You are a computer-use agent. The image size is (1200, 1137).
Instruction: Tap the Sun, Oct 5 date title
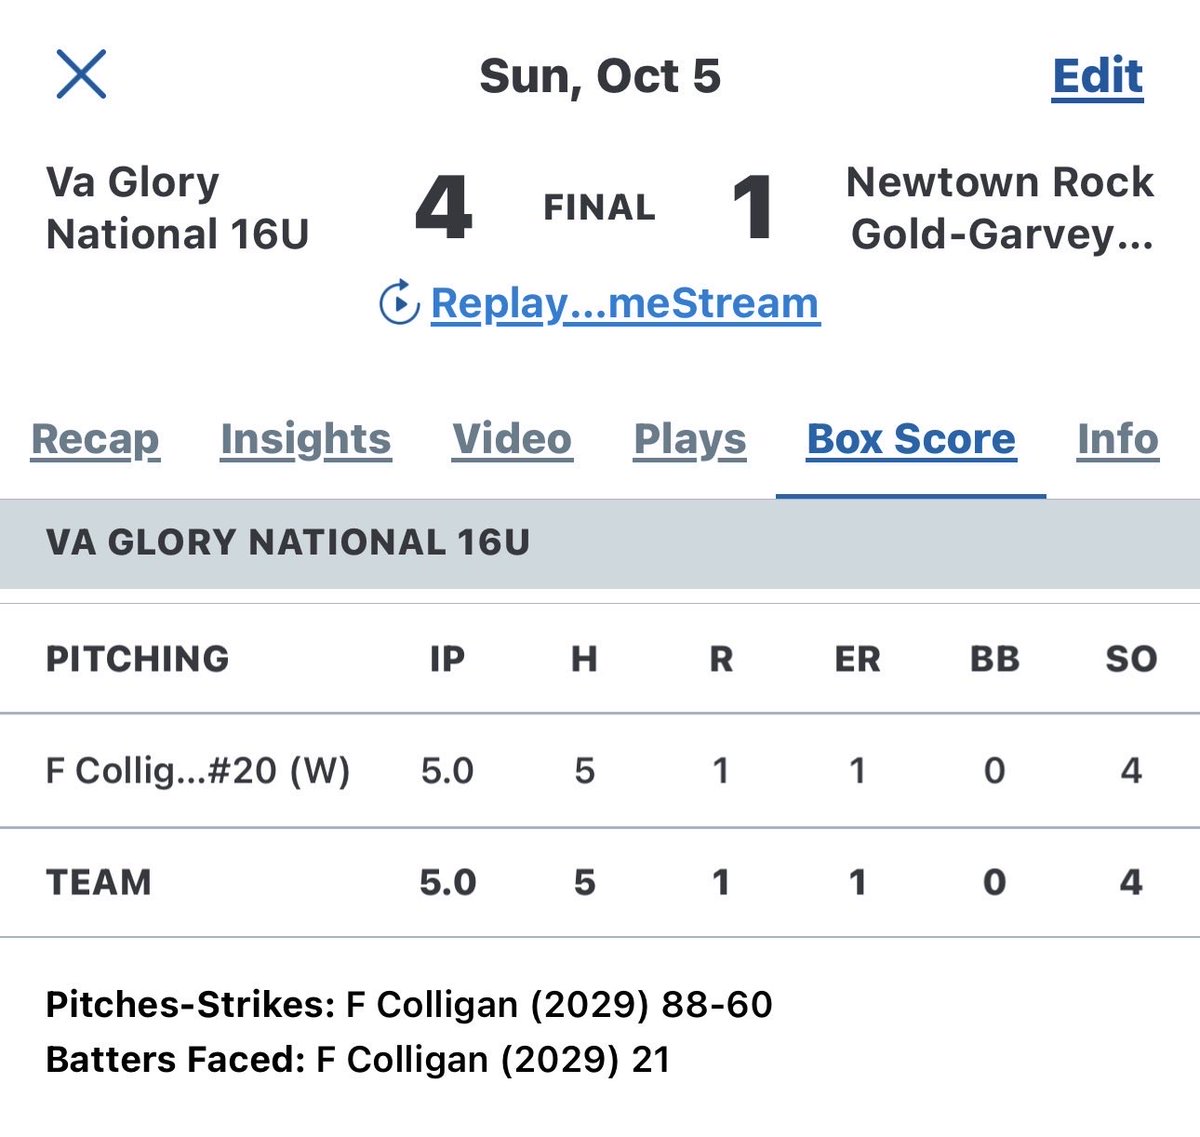click(x=600, y=76)
